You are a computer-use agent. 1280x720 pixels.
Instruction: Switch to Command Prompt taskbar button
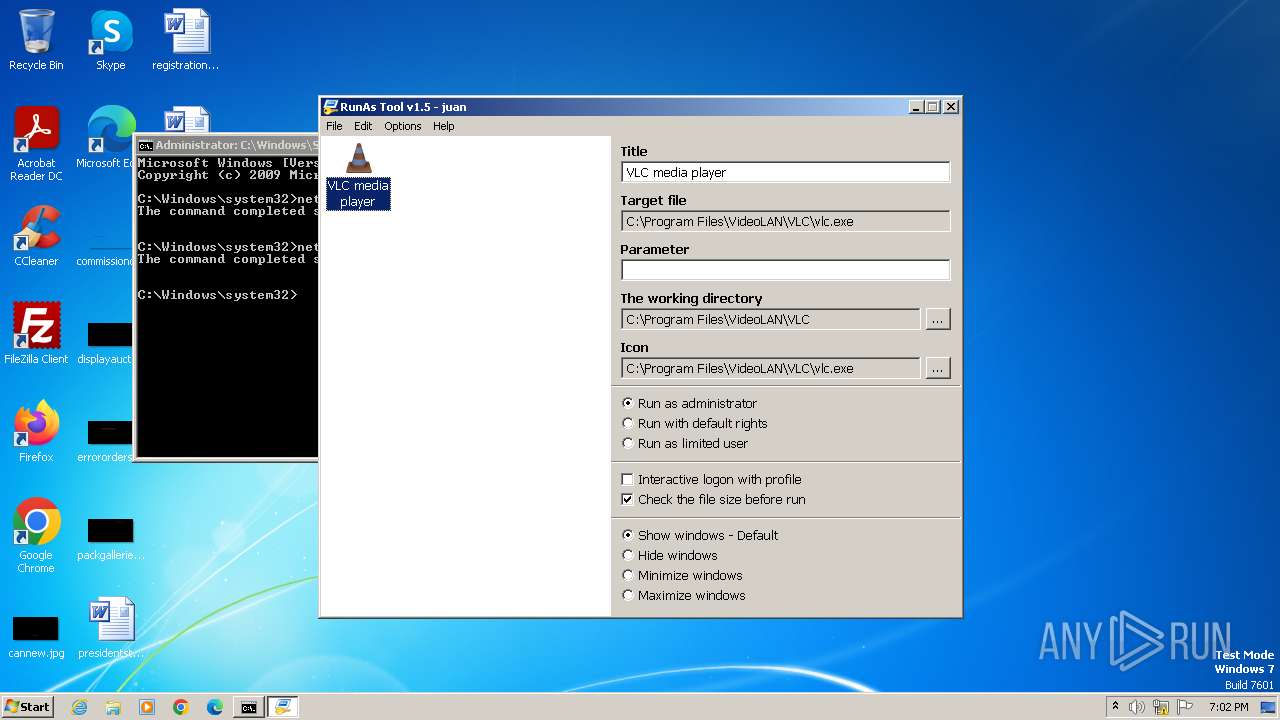click(248, 707)
